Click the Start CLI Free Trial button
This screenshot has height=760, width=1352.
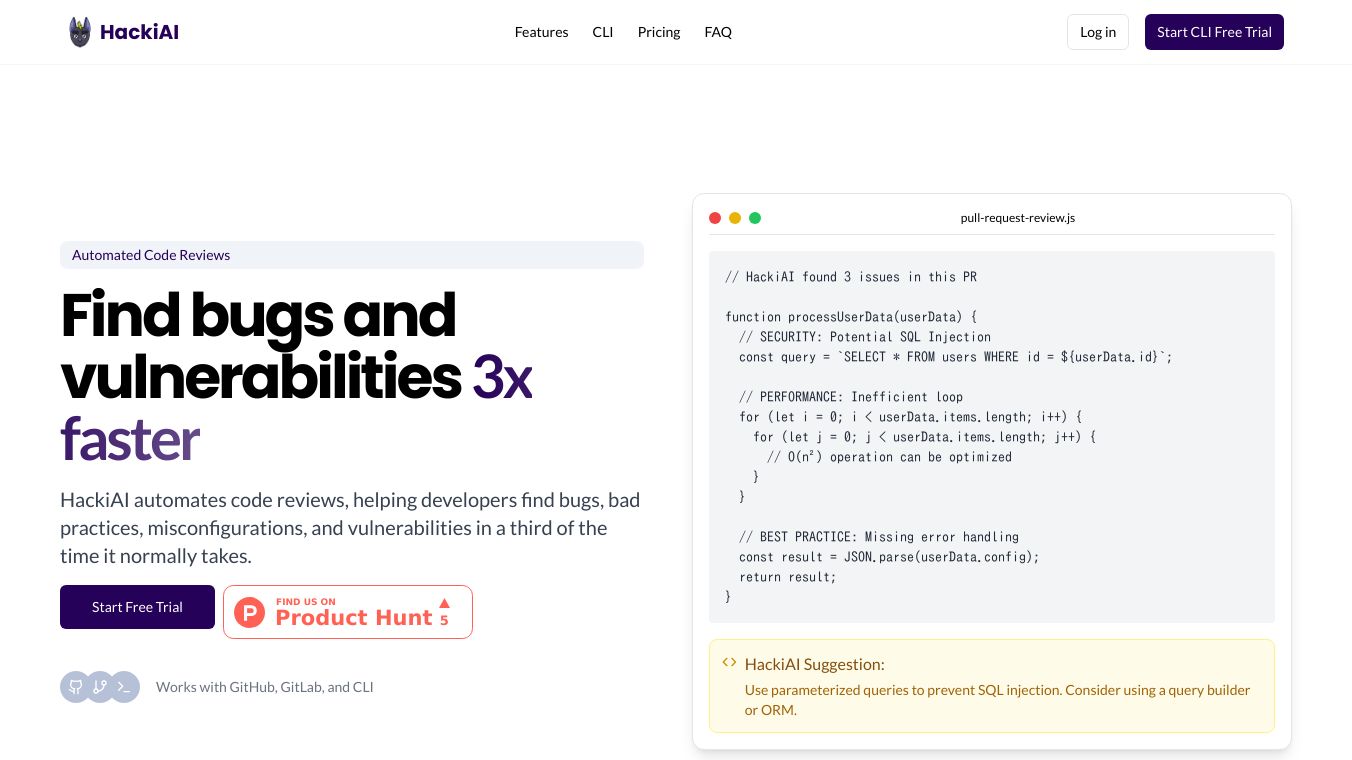pyautogui.click(x=1214, y=32)
